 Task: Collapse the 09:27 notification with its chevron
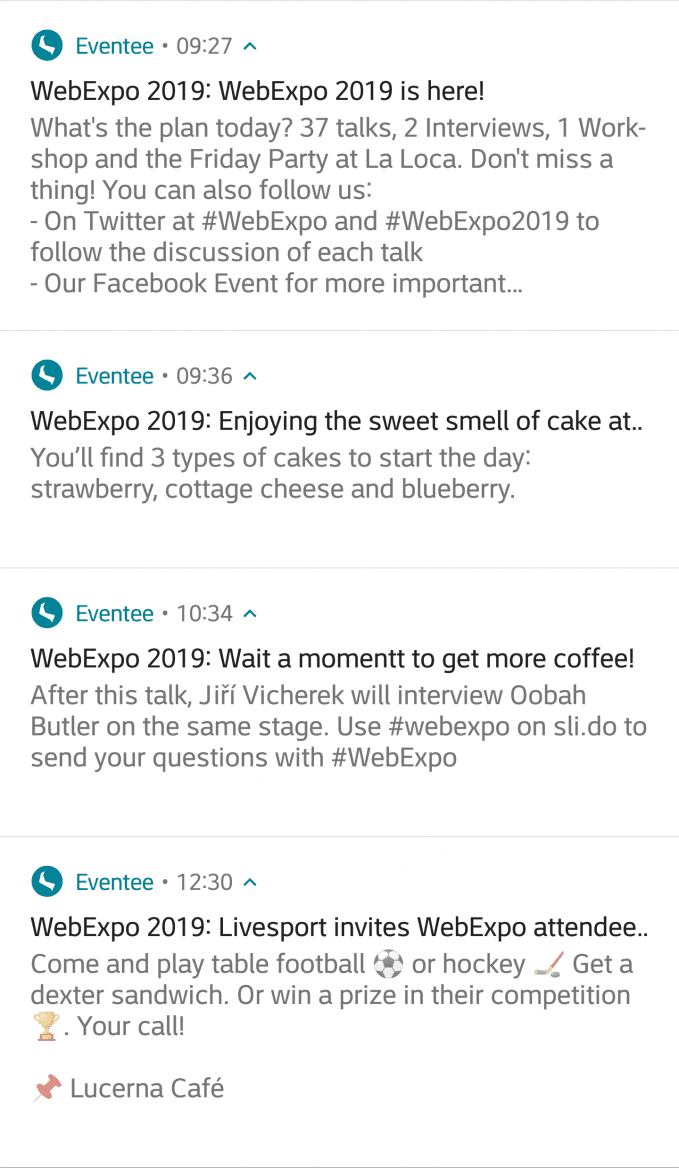click(250, 46)
